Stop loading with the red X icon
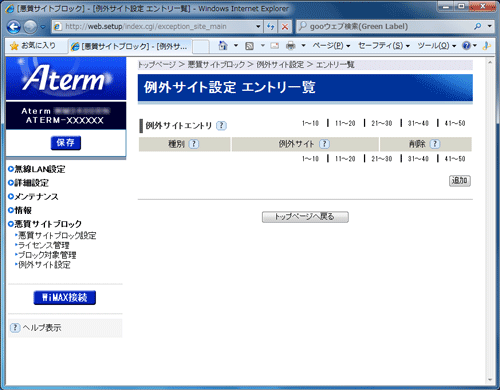This screenshot has height=390, width=500. [x=285, y=27]
